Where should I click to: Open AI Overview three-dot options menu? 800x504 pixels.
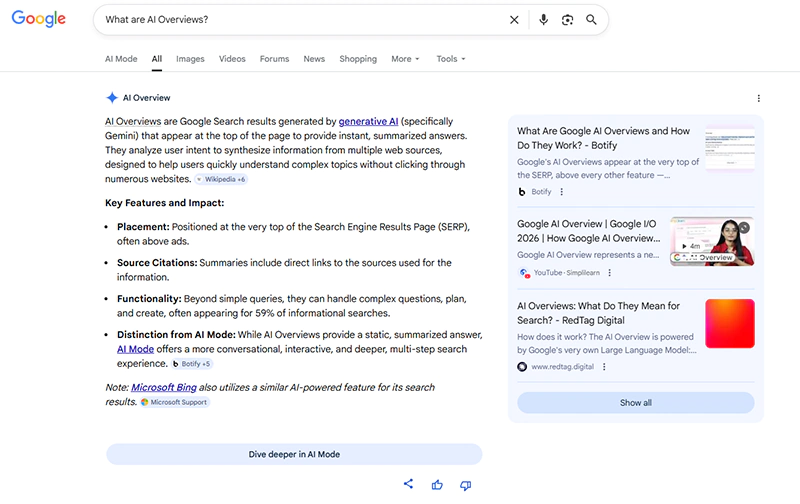759,98
